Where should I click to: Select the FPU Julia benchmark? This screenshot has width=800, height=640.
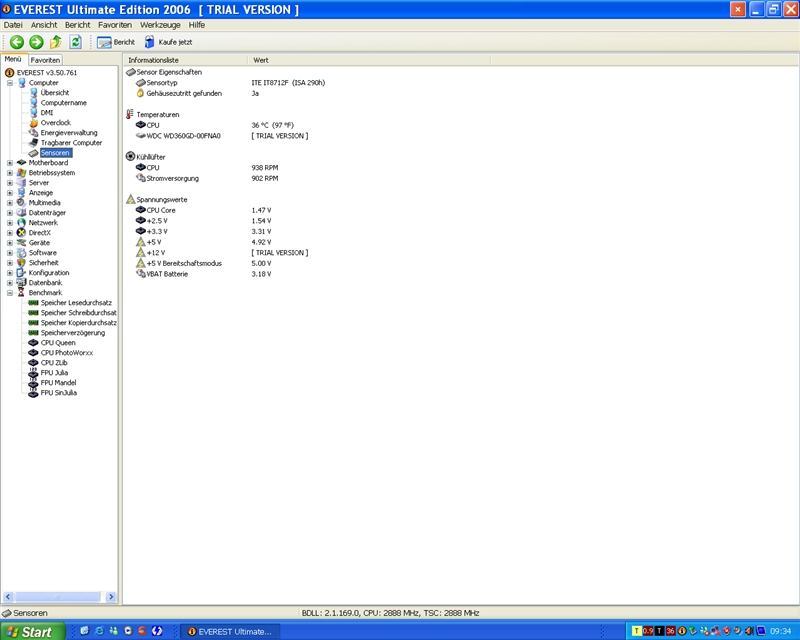click(54, 373)
